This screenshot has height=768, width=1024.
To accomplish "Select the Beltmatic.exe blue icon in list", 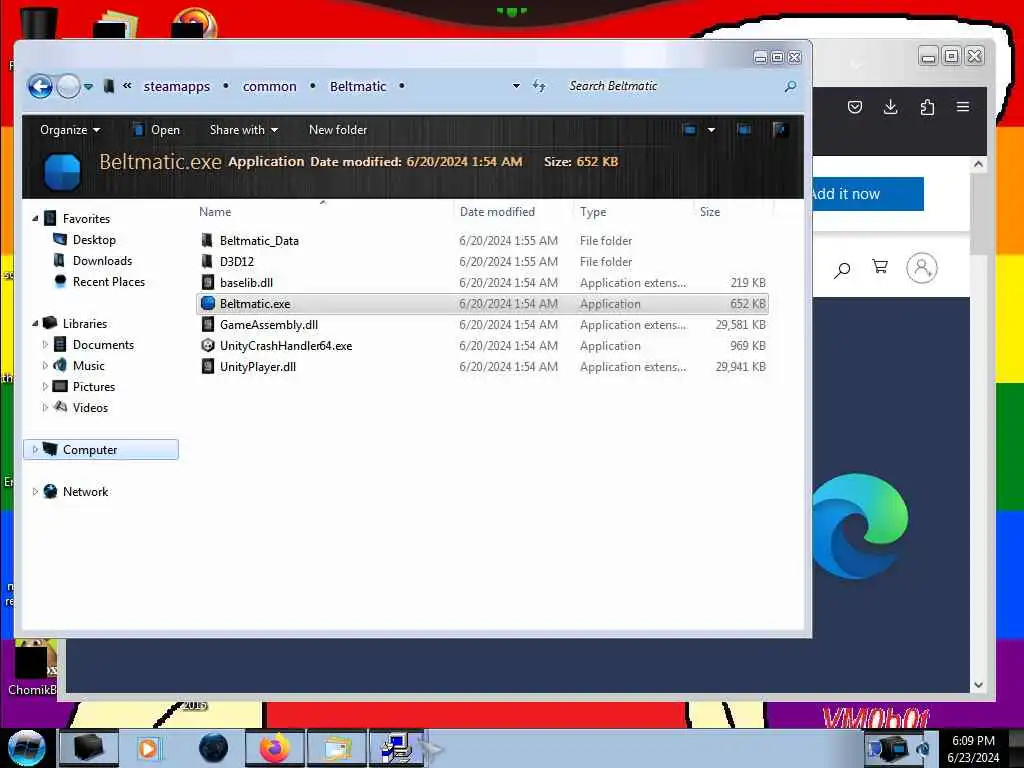I will (208, 303).
